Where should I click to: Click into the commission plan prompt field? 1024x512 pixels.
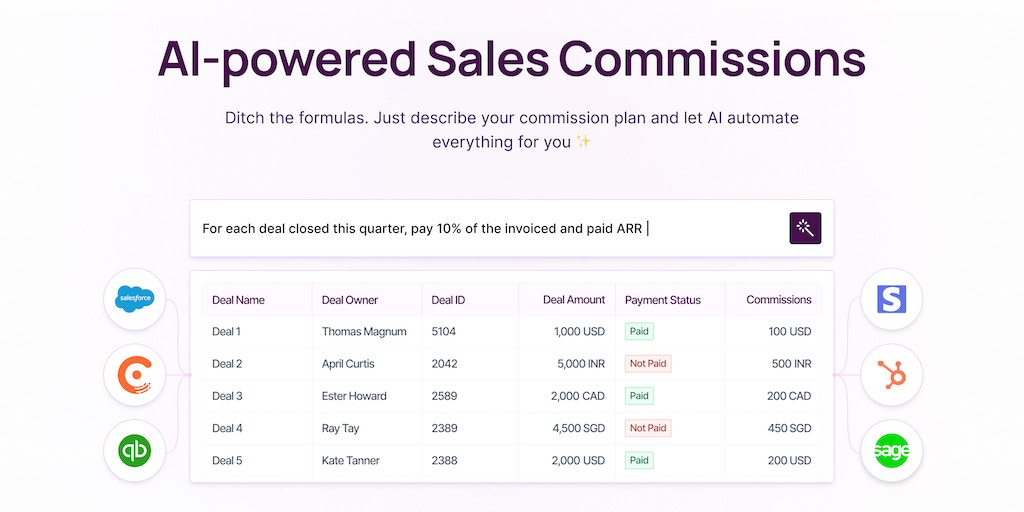click(x=480, y=229)
